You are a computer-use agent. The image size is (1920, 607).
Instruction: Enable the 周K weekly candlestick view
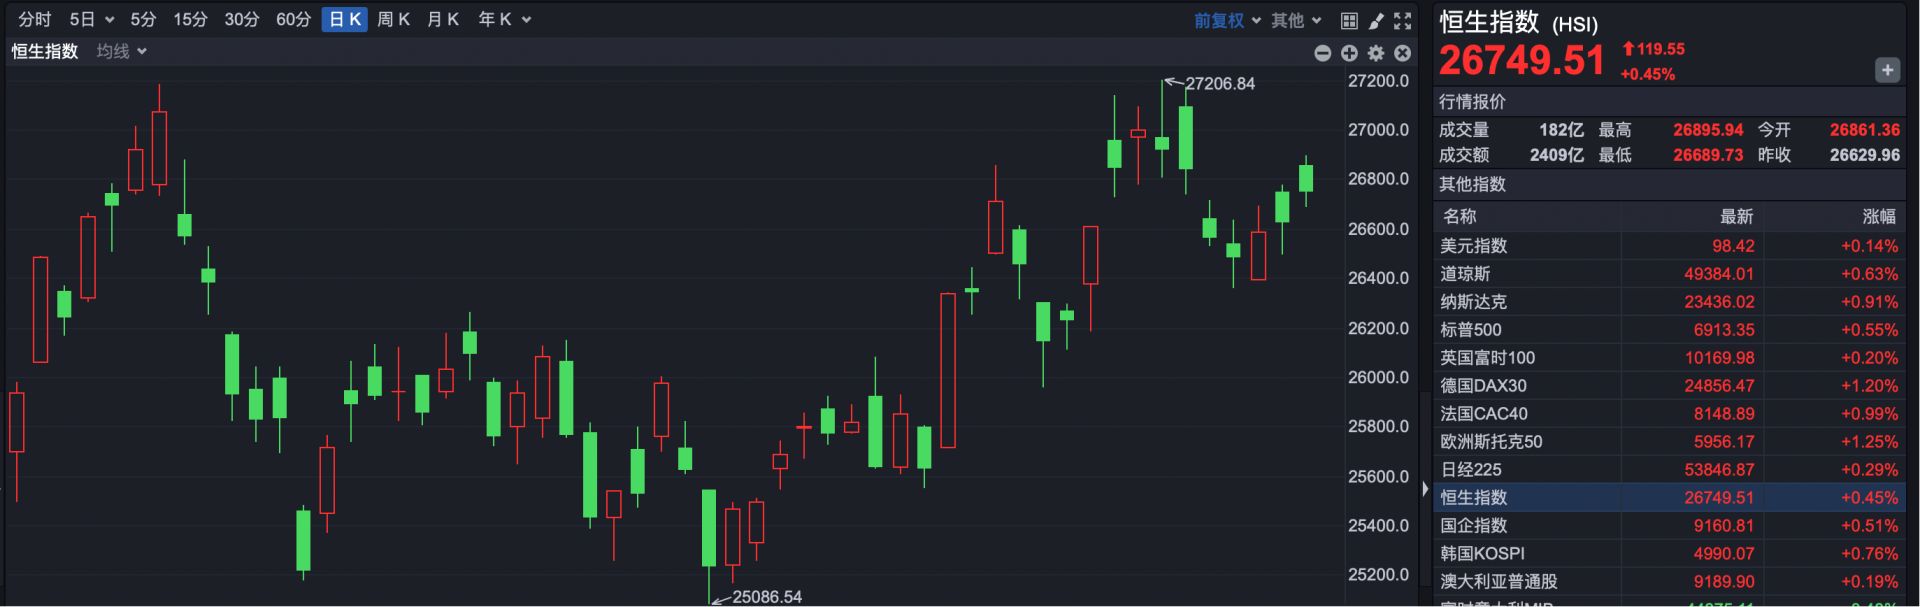[x=393, y=20]
